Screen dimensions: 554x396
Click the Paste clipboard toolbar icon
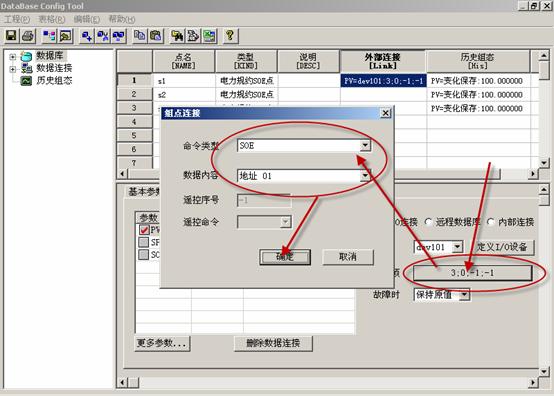(155, 36)
